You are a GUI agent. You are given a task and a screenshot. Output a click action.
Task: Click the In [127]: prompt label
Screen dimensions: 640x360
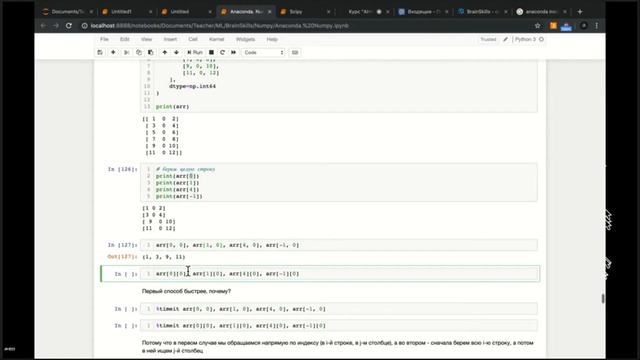[122, 245]
